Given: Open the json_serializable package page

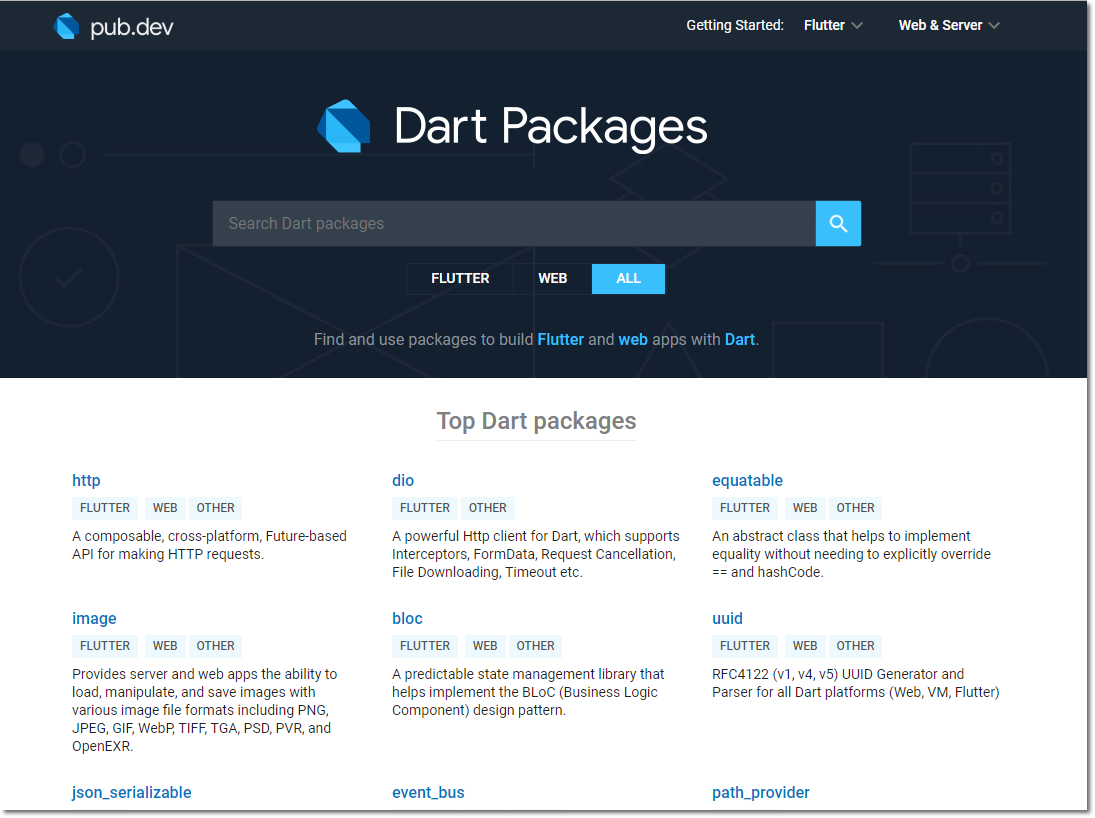Looking at the screenshot, I should (131, 793).
